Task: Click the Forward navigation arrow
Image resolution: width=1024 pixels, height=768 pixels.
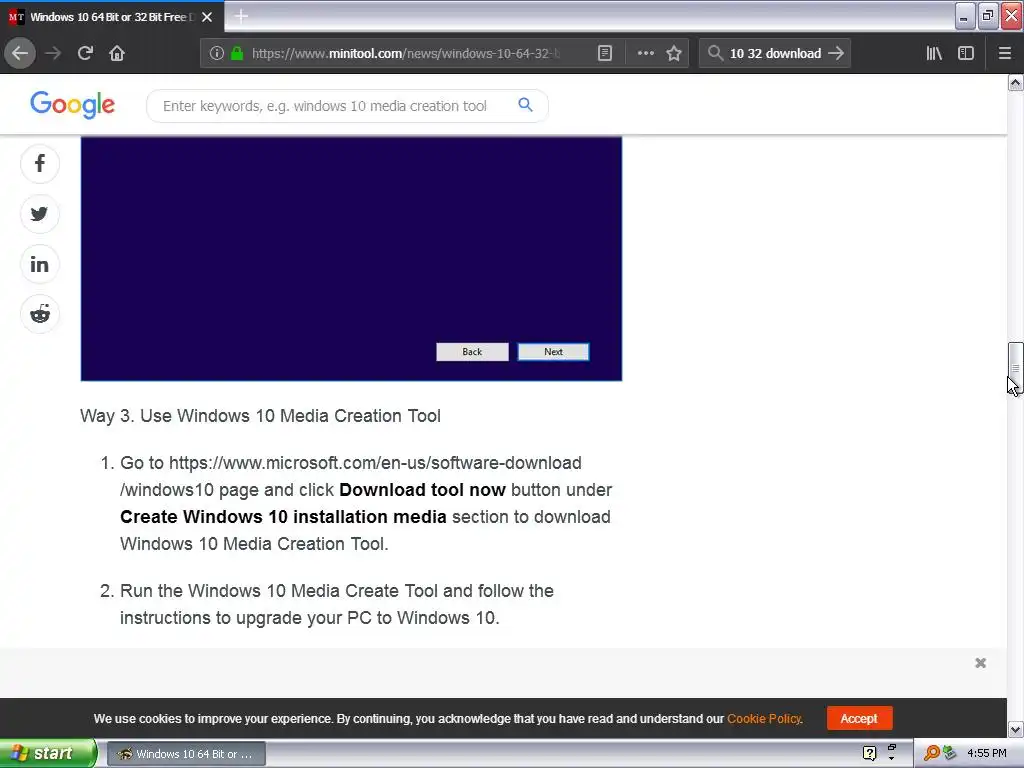Action: (53, 53)
